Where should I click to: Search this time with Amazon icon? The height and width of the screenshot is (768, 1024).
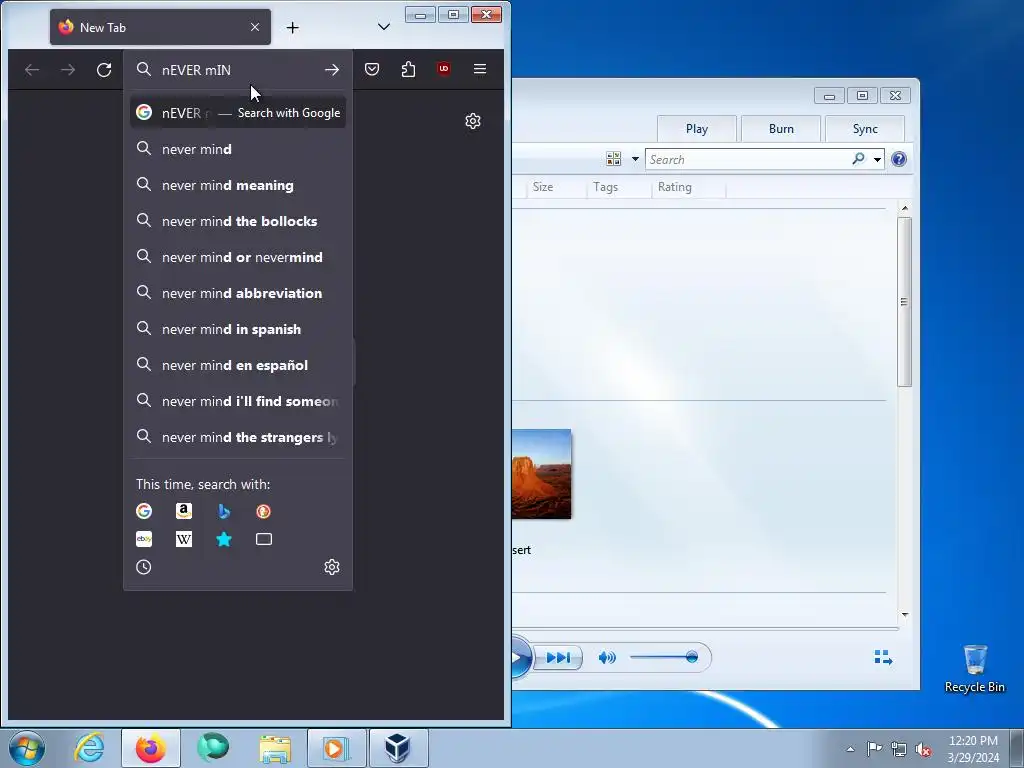[x=184, y=511]
